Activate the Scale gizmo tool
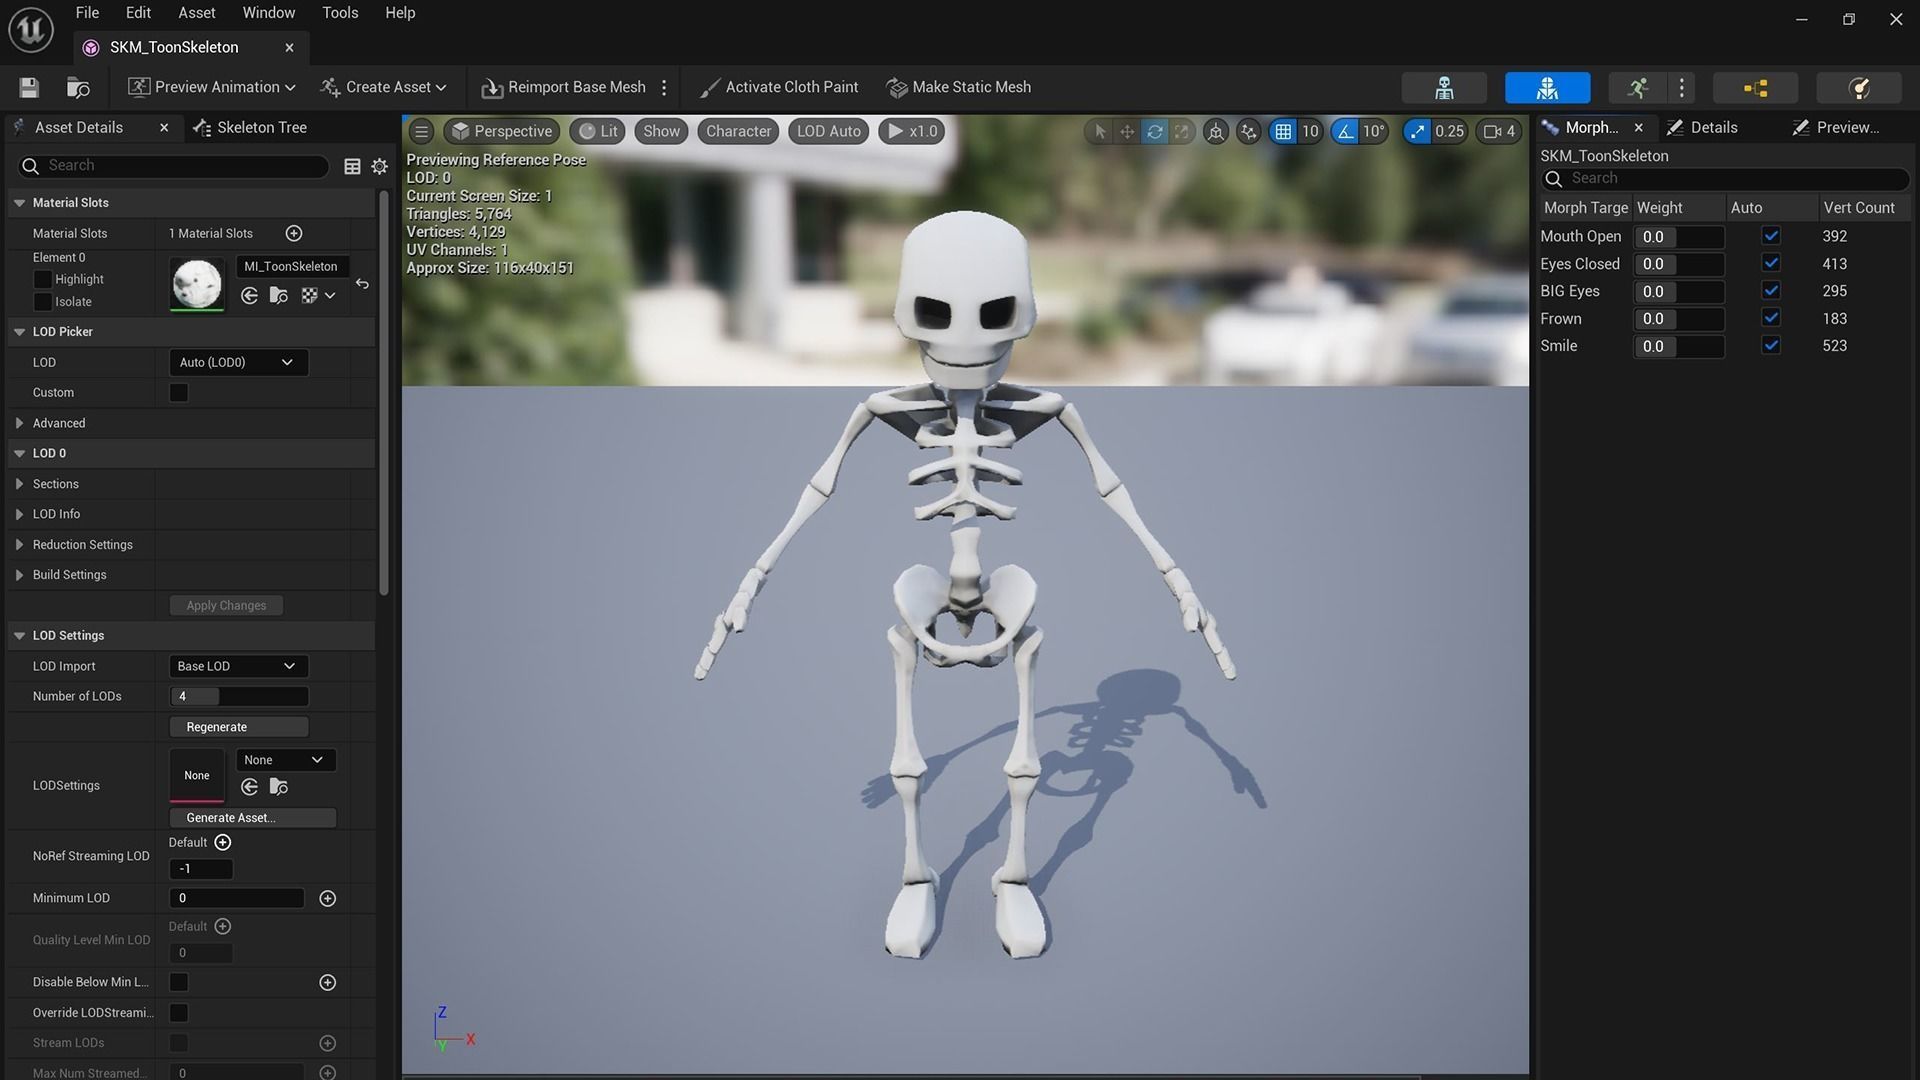Viewport: 1920px width, 1080px height. (1182, 131)
